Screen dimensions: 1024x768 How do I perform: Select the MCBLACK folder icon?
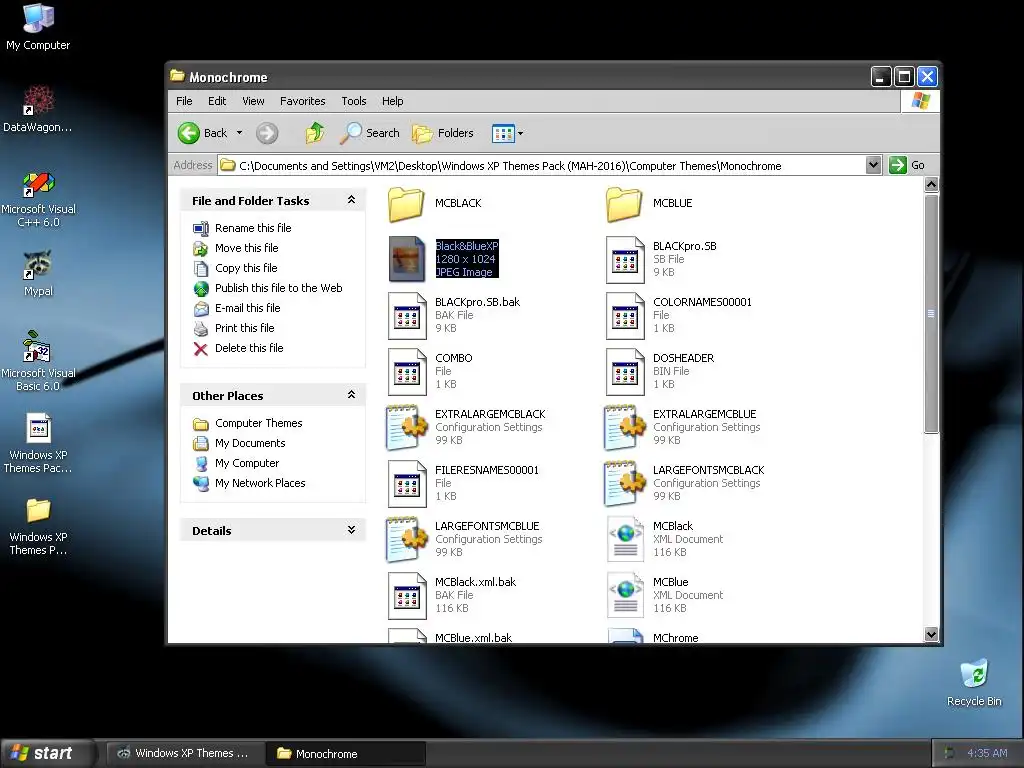click(x=406, y=204)
